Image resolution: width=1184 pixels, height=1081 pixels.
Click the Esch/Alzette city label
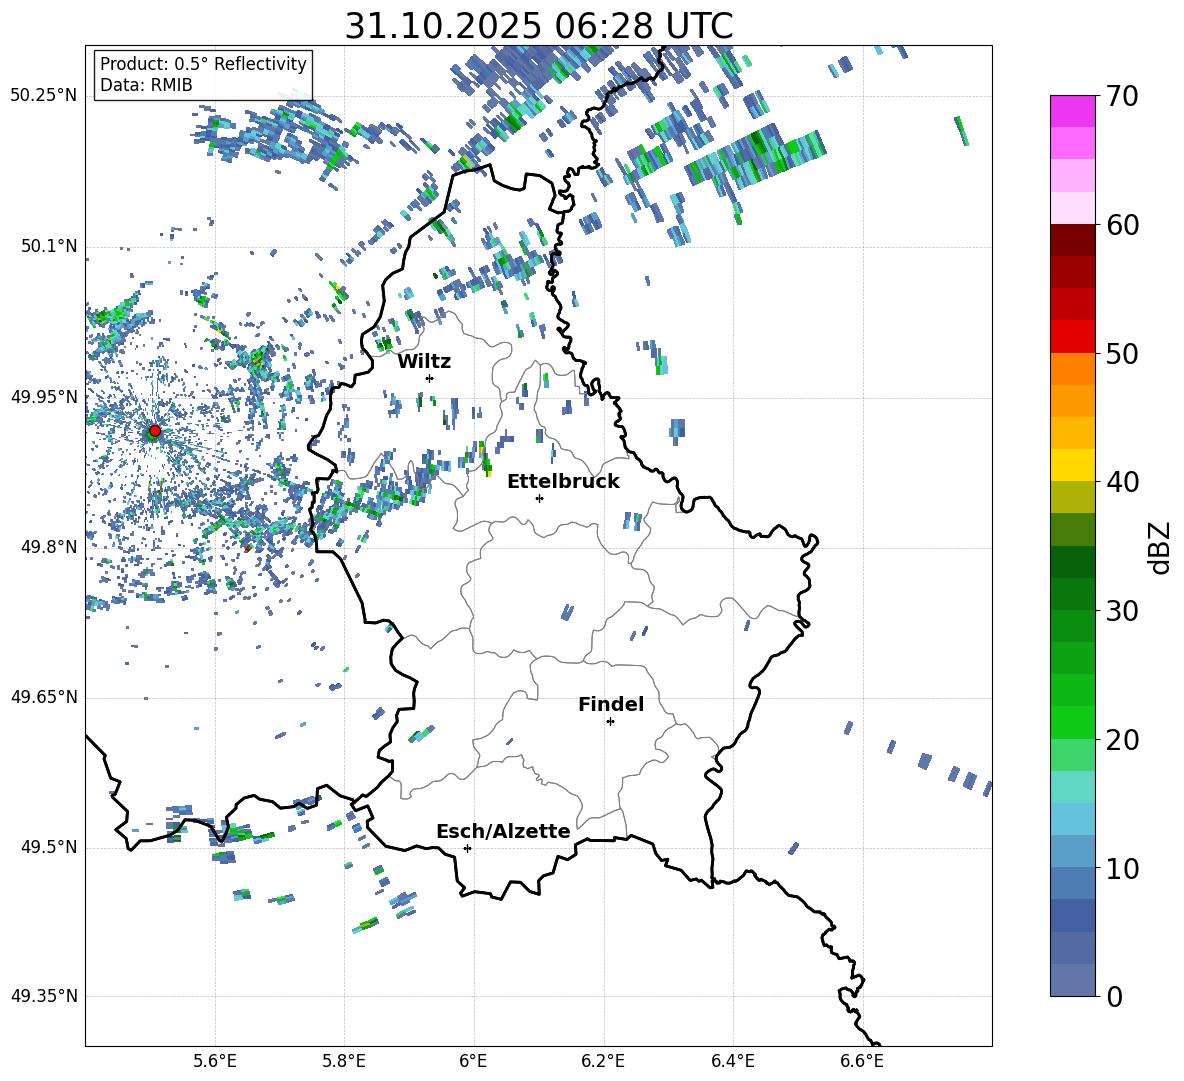click(503, 831)
